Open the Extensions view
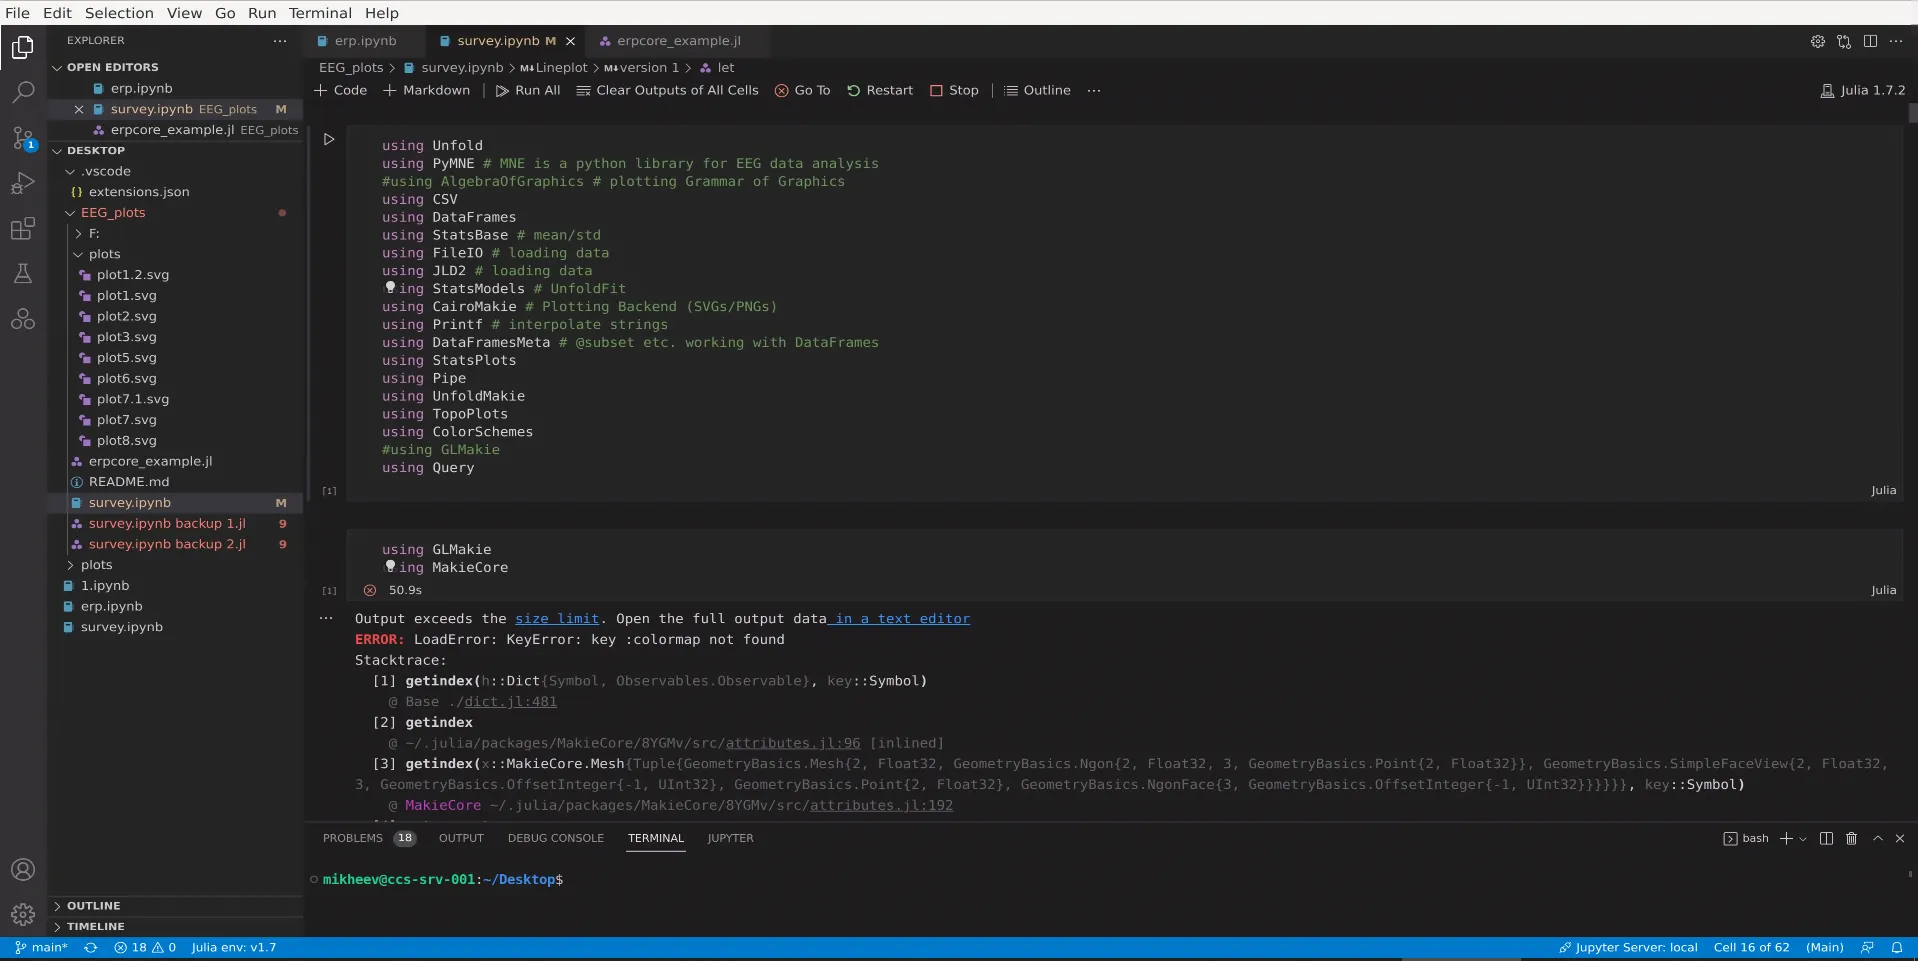 point(23,229)
